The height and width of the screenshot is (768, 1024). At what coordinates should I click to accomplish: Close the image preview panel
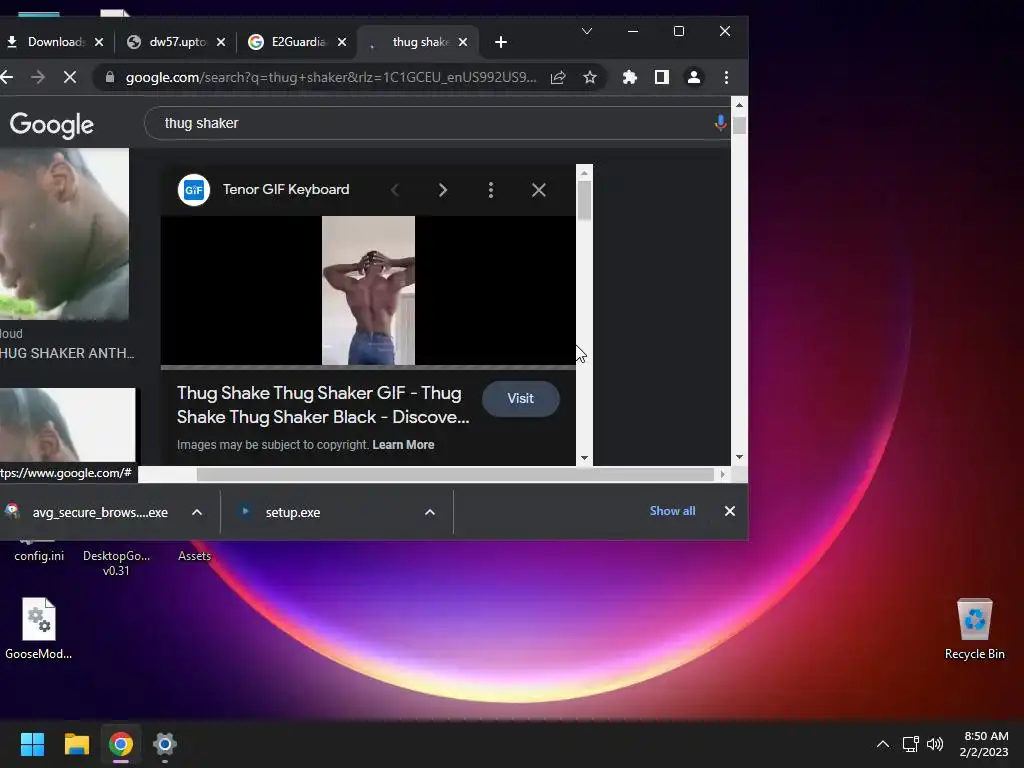click(539, 190)
